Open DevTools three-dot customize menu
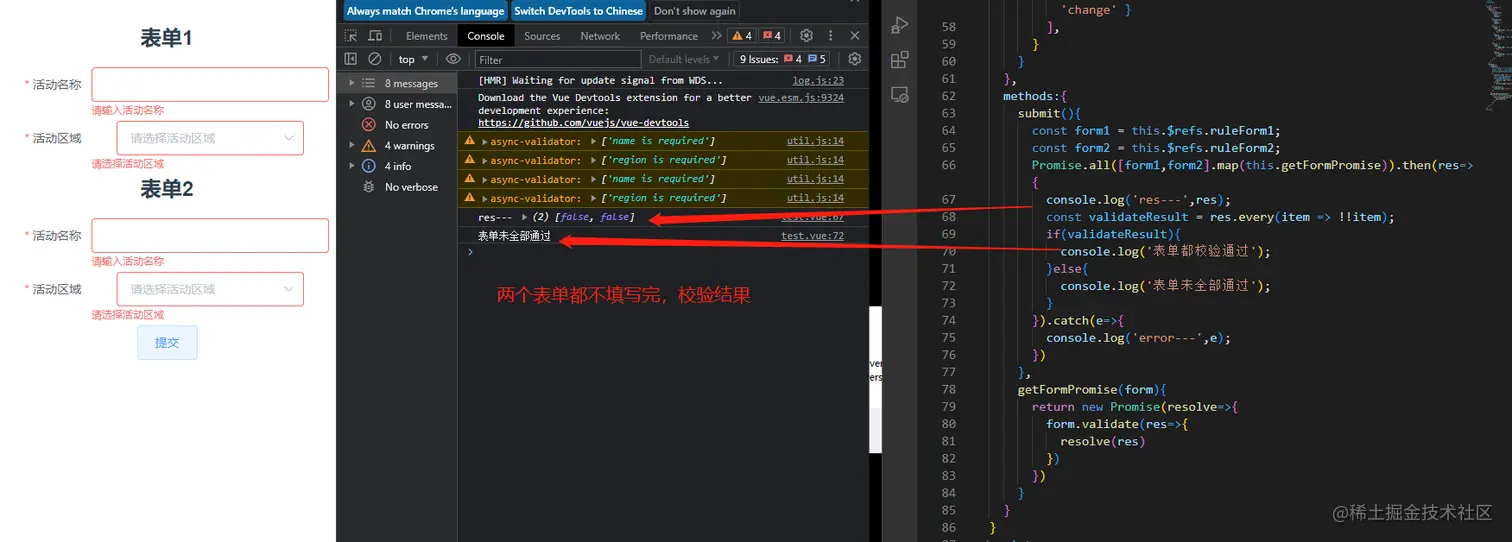Viewport: 1512px width, 542px height. click(x=831, y=35)
